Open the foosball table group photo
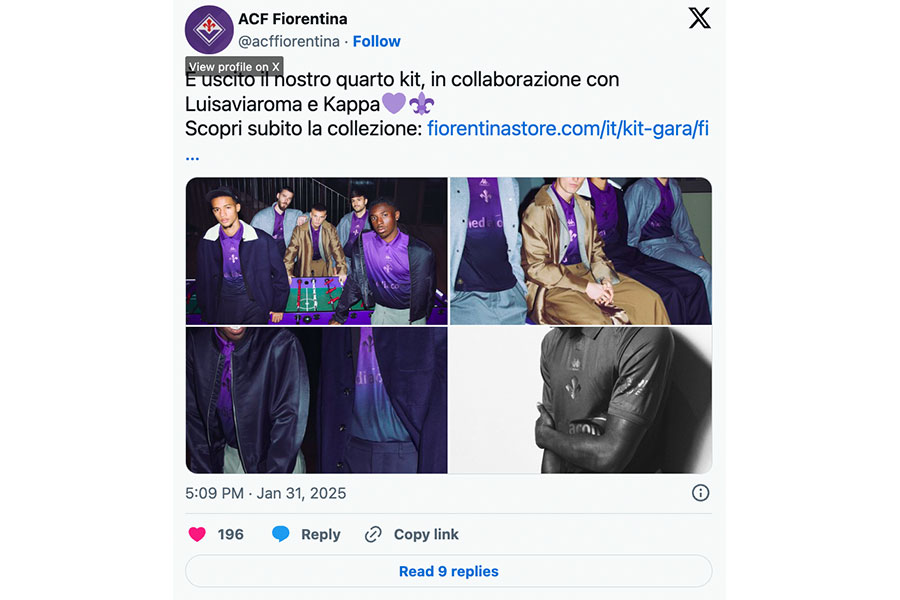This screenshot has height=600, width=900. 316,251
